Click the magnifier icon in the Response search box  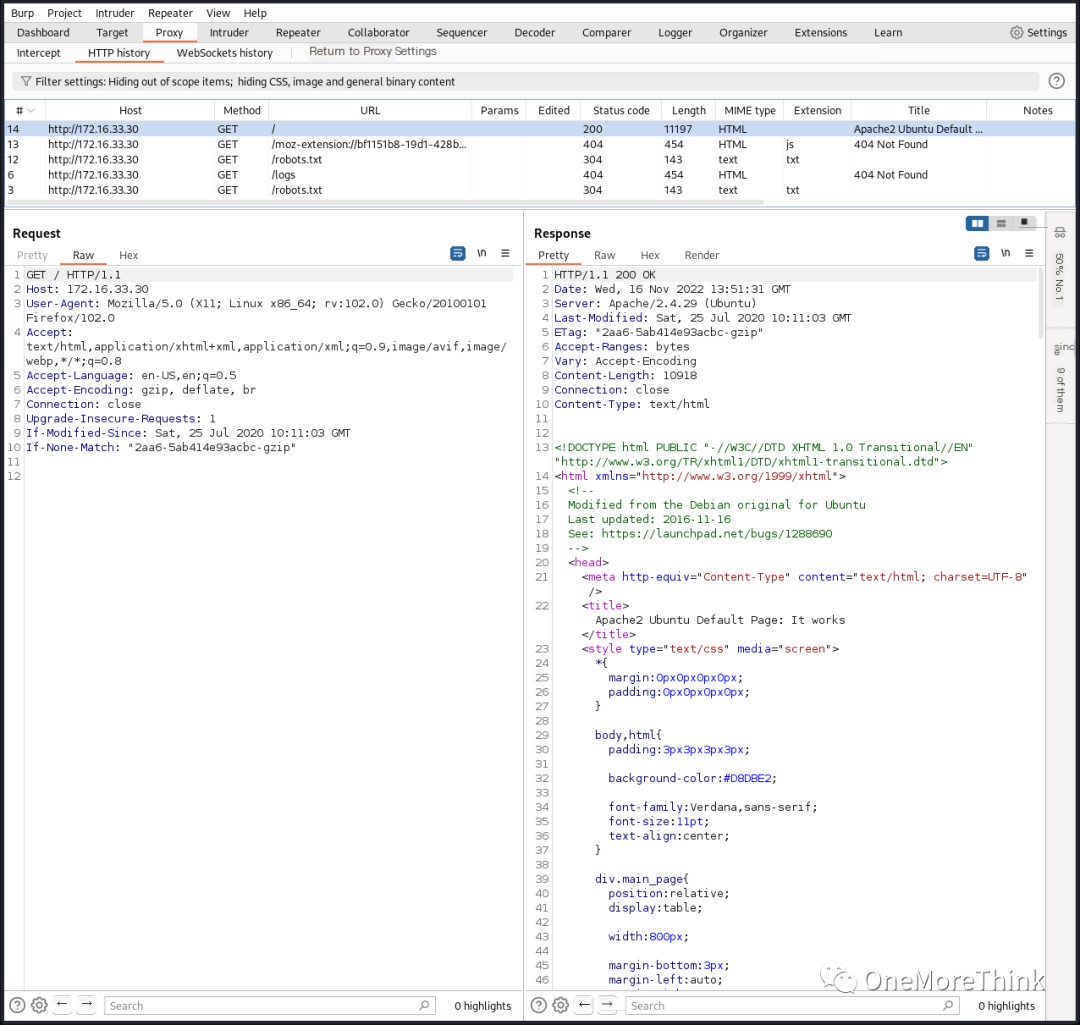pyautogui.click(x=948, y=1005)
